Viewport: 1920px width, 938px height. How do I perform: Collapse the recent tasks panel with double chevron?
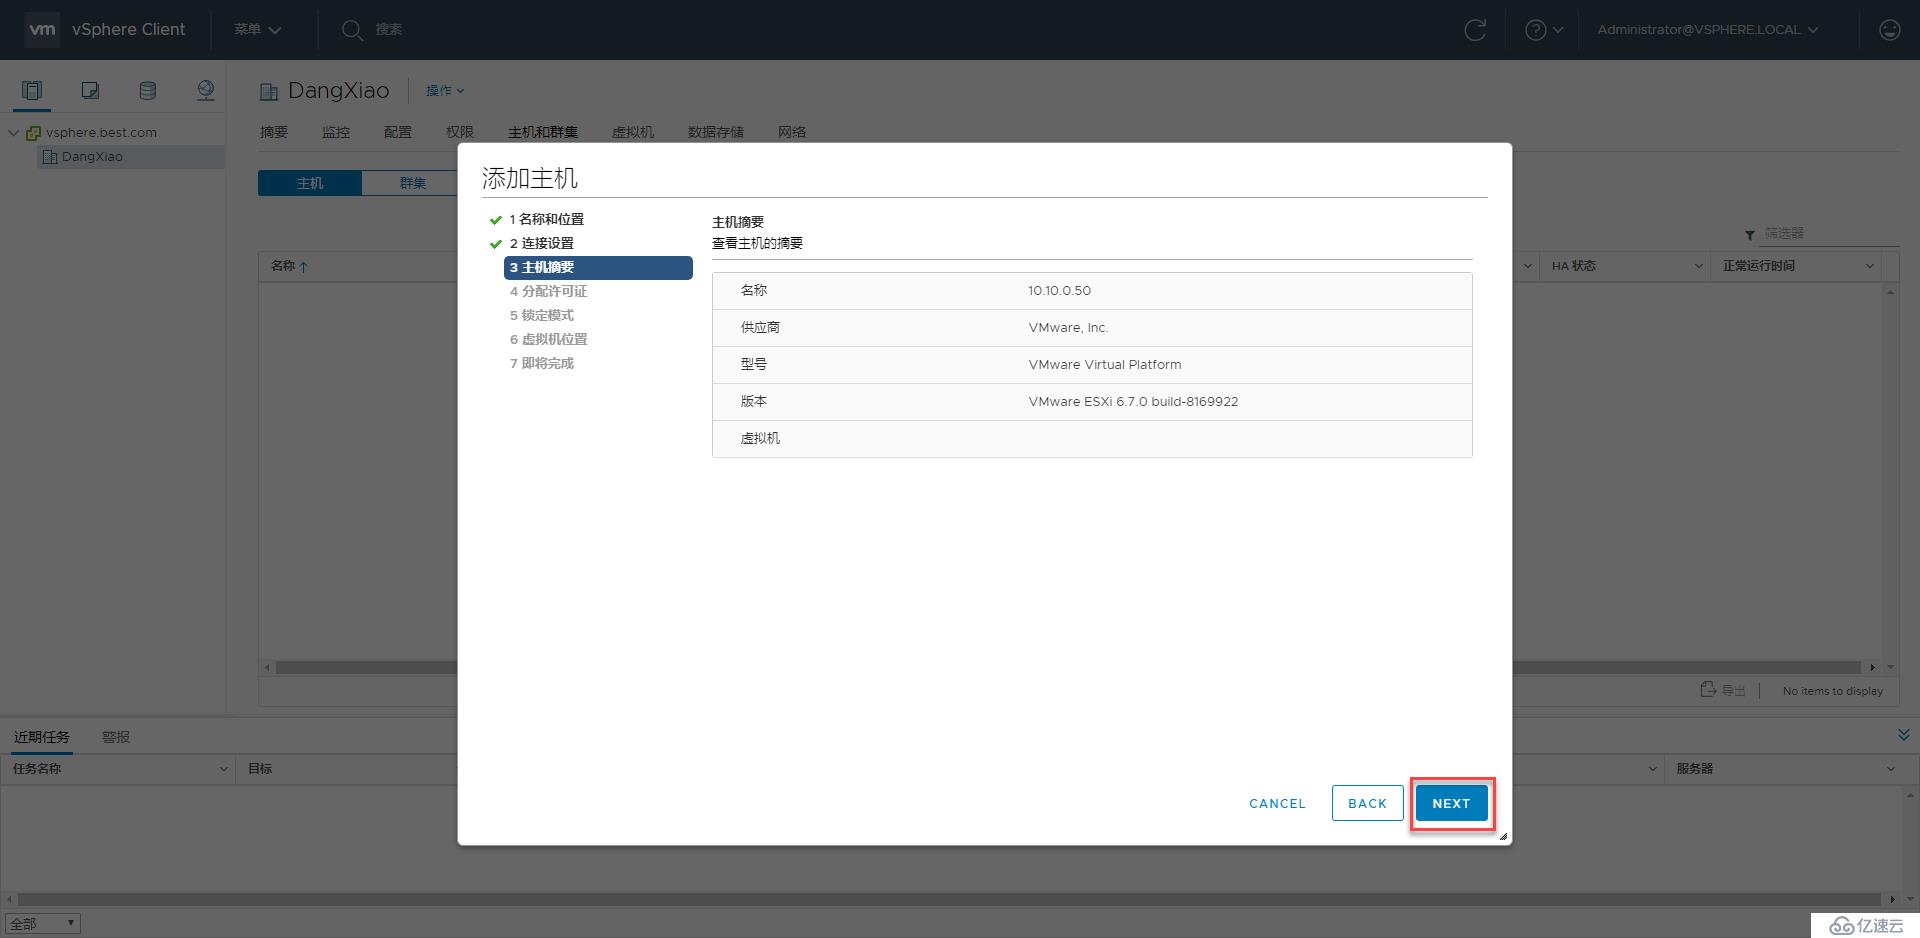1903,735
